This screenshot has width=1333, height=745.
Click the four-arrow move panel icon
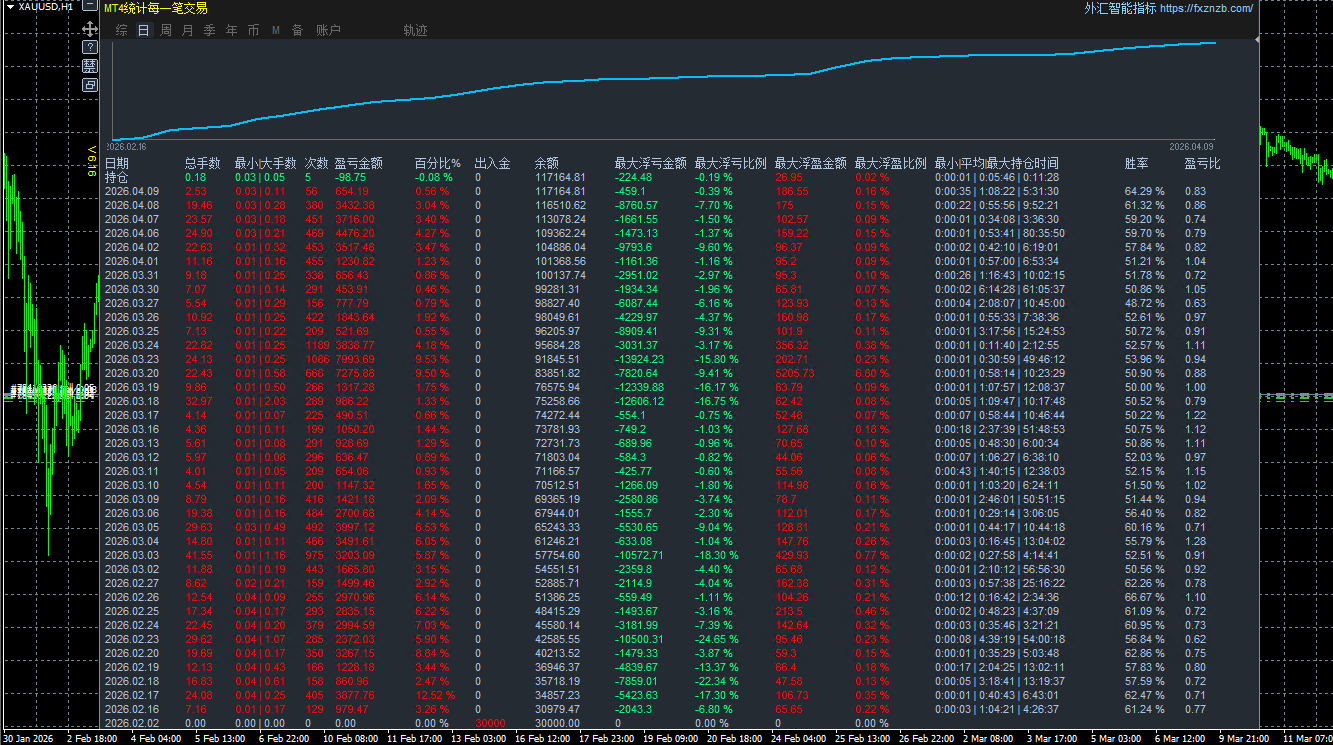click(x=90, y=30)
